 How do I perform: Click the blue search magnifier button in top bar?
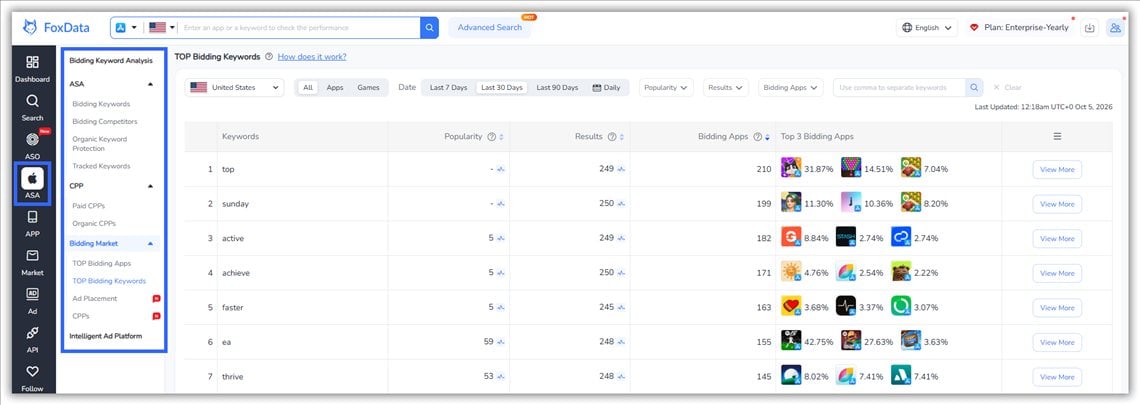tap(430, 28)
